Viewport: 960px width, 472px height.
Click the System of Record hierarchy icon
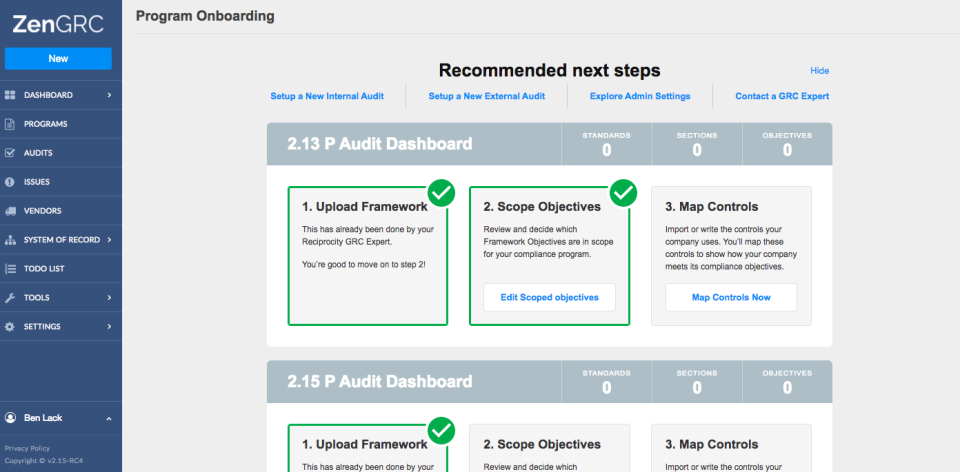pyautogui.click(x=10, y=240)
